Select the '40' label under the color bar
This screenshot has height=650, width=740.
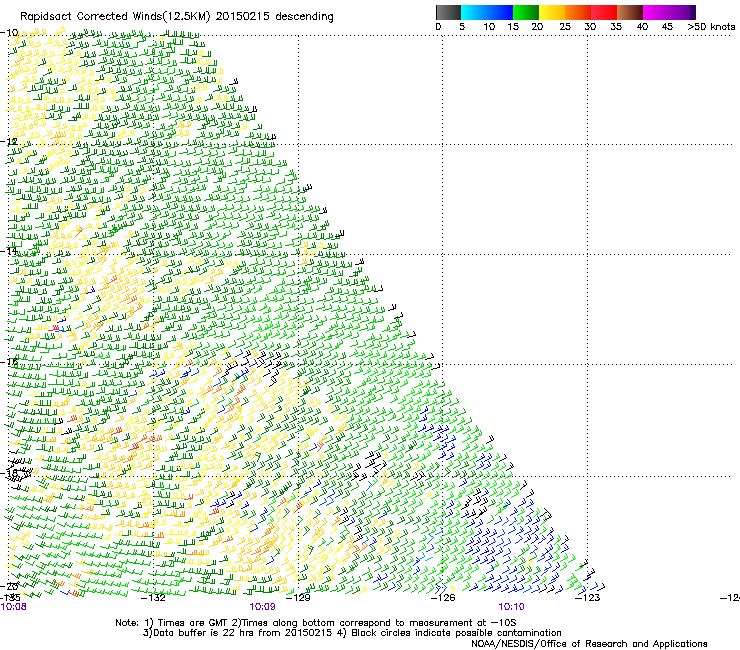642,27
